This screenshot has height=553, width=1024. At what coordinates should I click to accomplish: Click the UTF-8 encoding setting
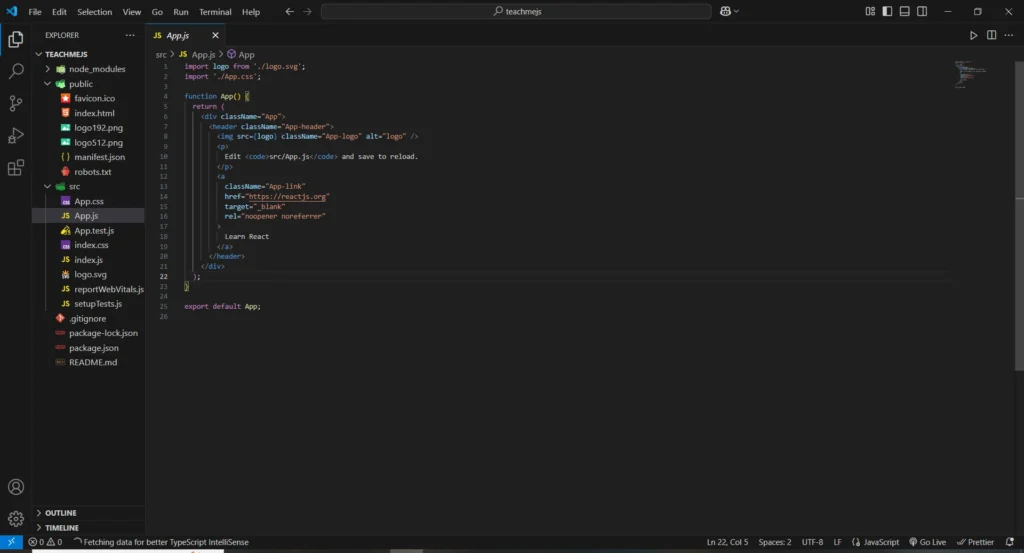tap(812, 542)
